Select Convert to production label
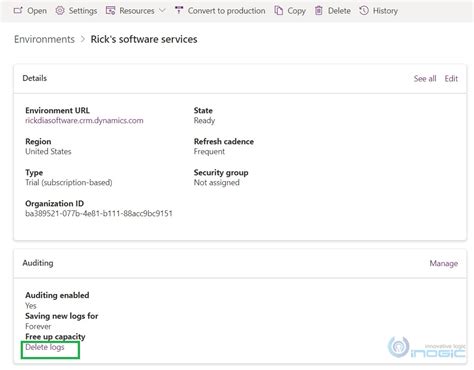The image size is (474, 370). click(227, 11)
